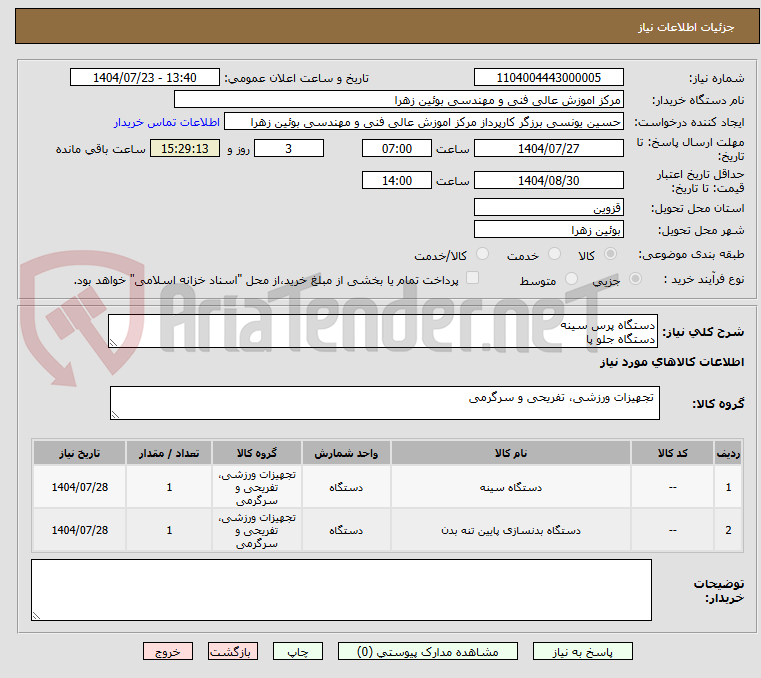Click the کد کالا column header
This screenshot has height=678, width=761.
point(672,453)
